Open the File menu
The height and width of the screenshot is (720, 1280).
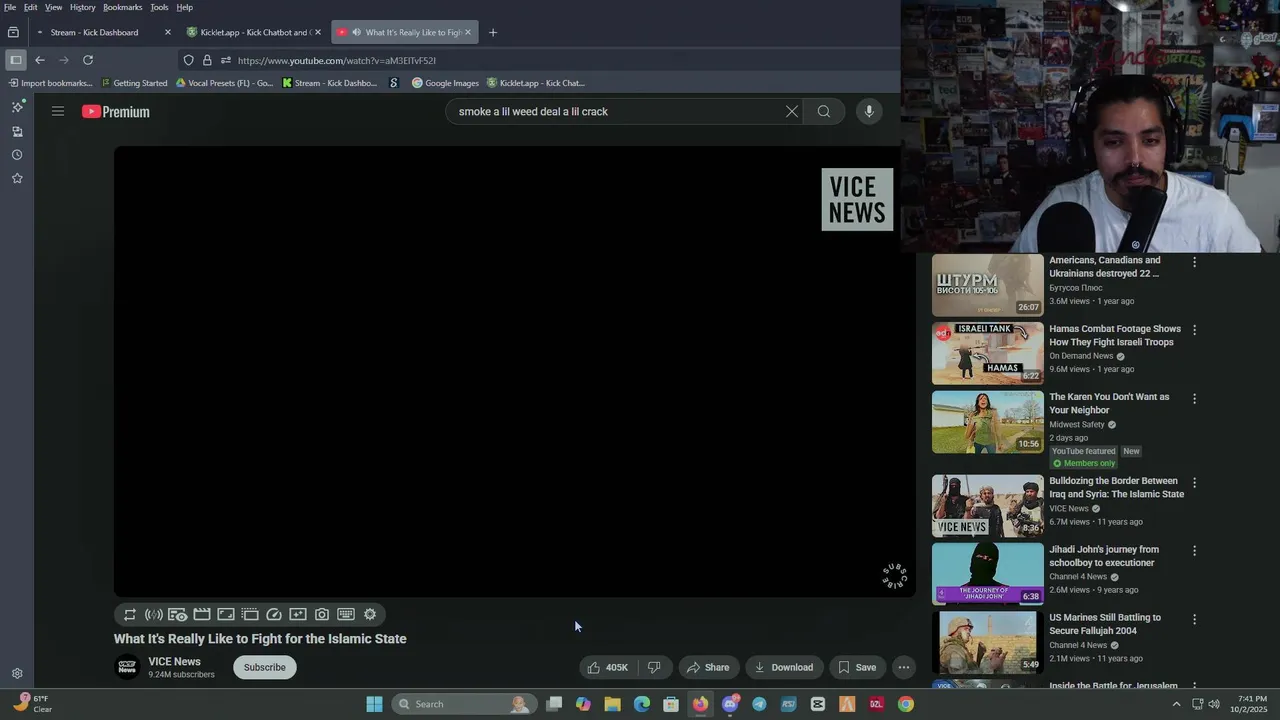pos(10,7)
